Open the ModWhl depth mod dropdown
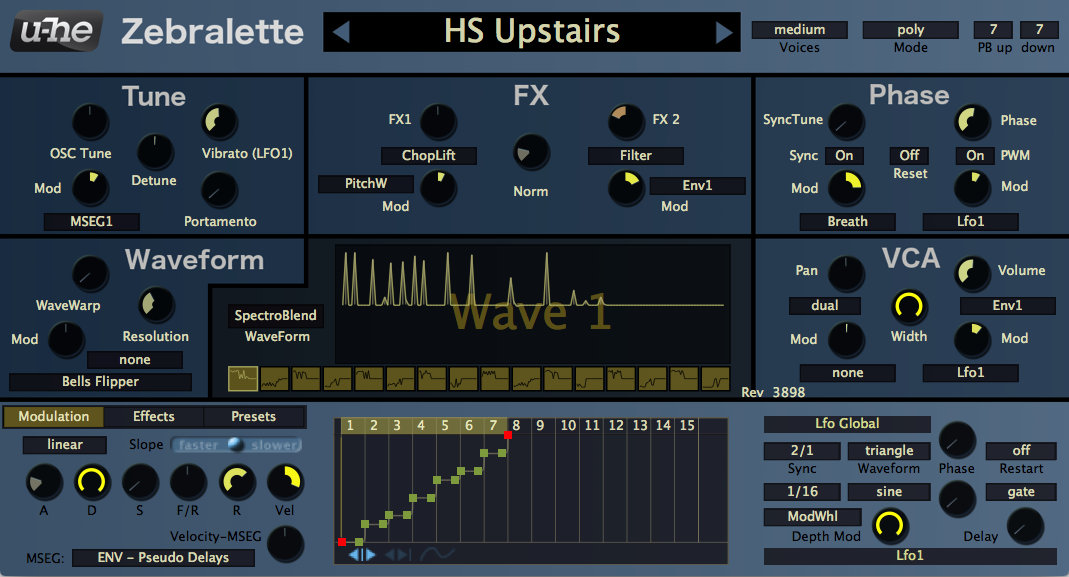The height and width of the screenshot is (577, 1069). pyautogui.click(x=813, y=517)
